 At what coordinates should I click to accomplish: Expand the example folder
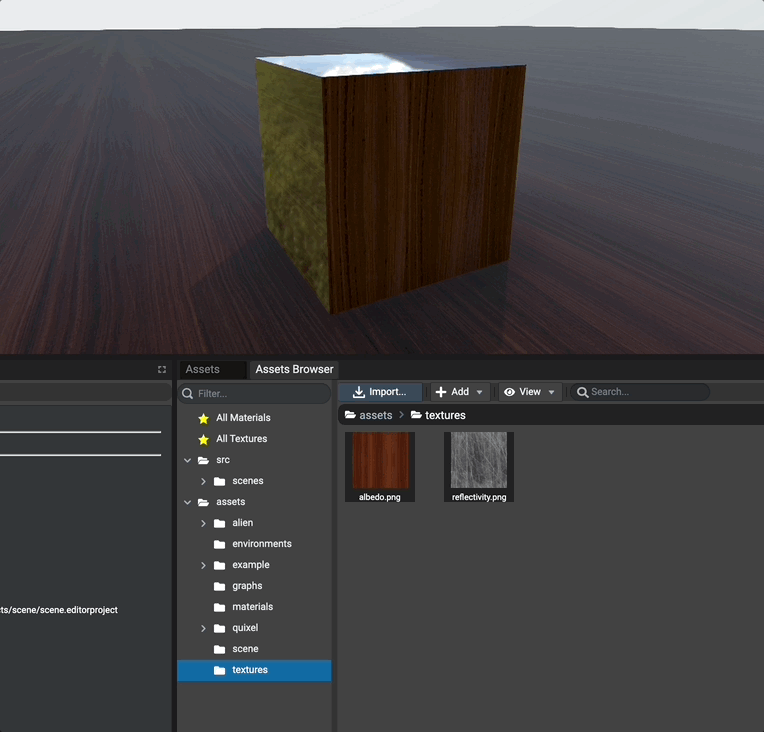coord(203,565)
